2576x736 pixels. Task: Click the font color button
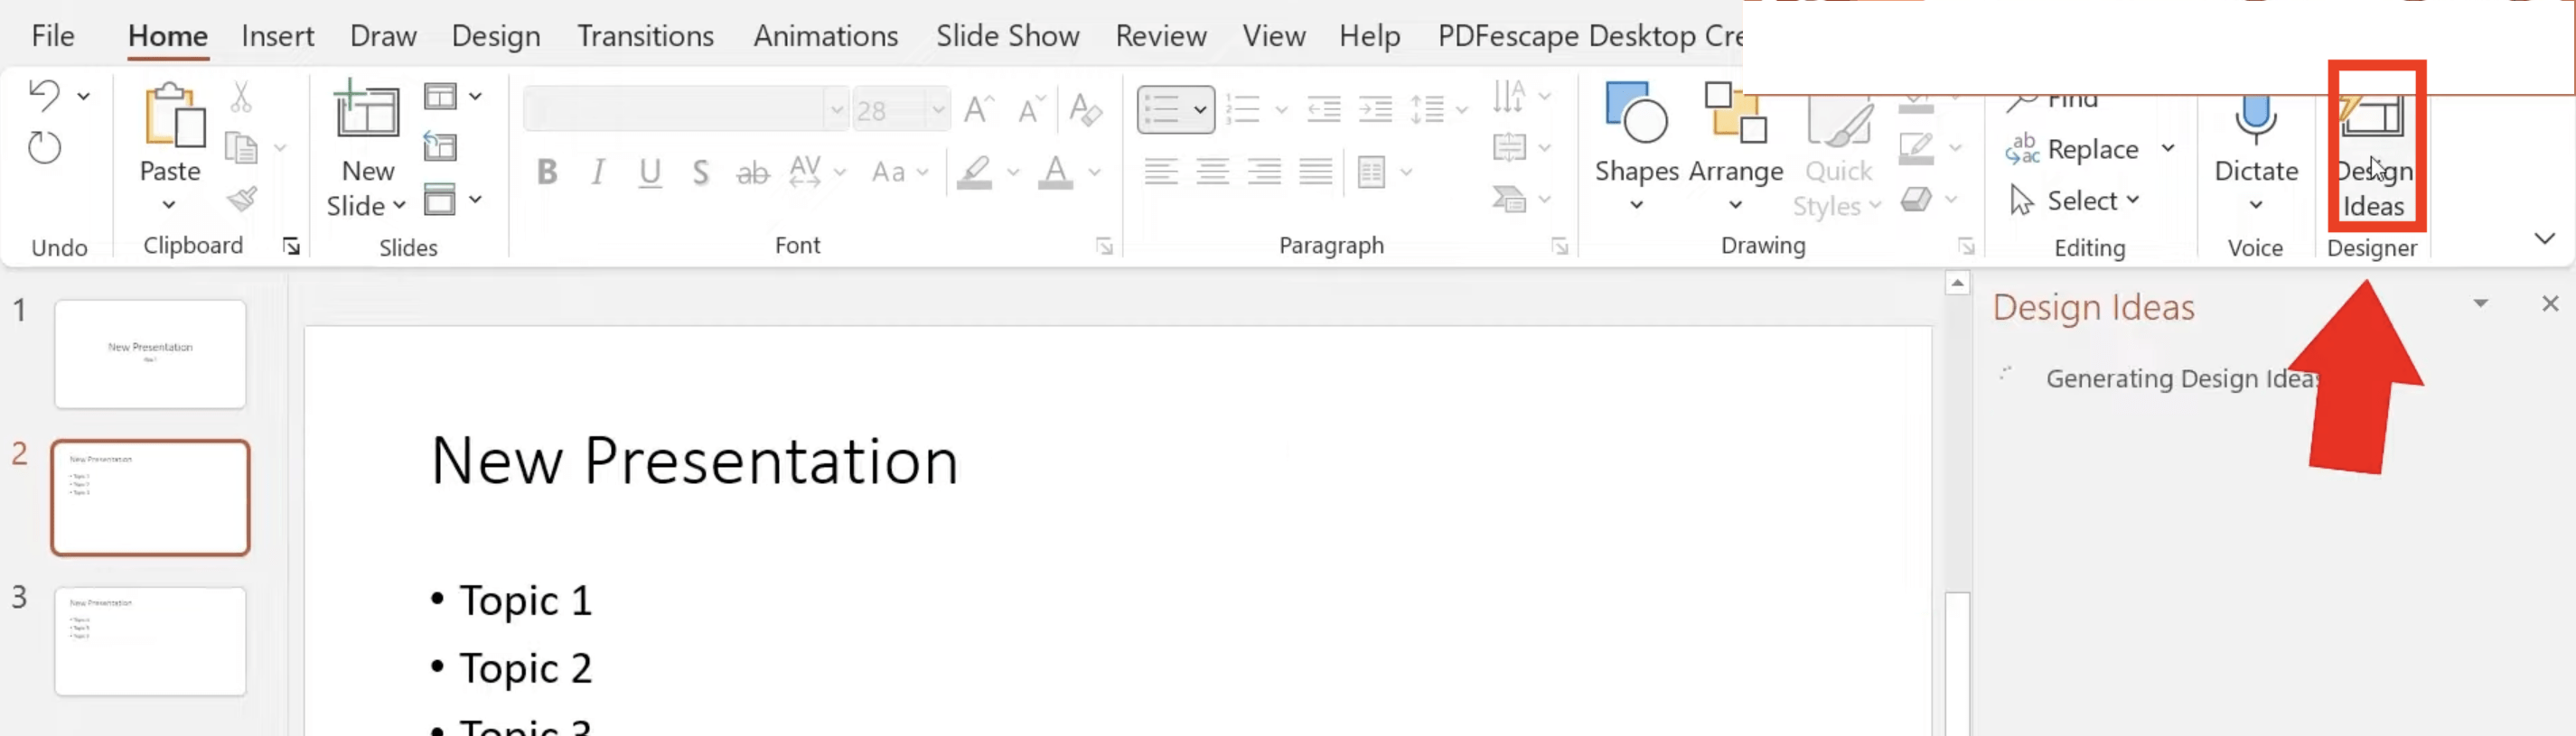tap(1056, 172)
